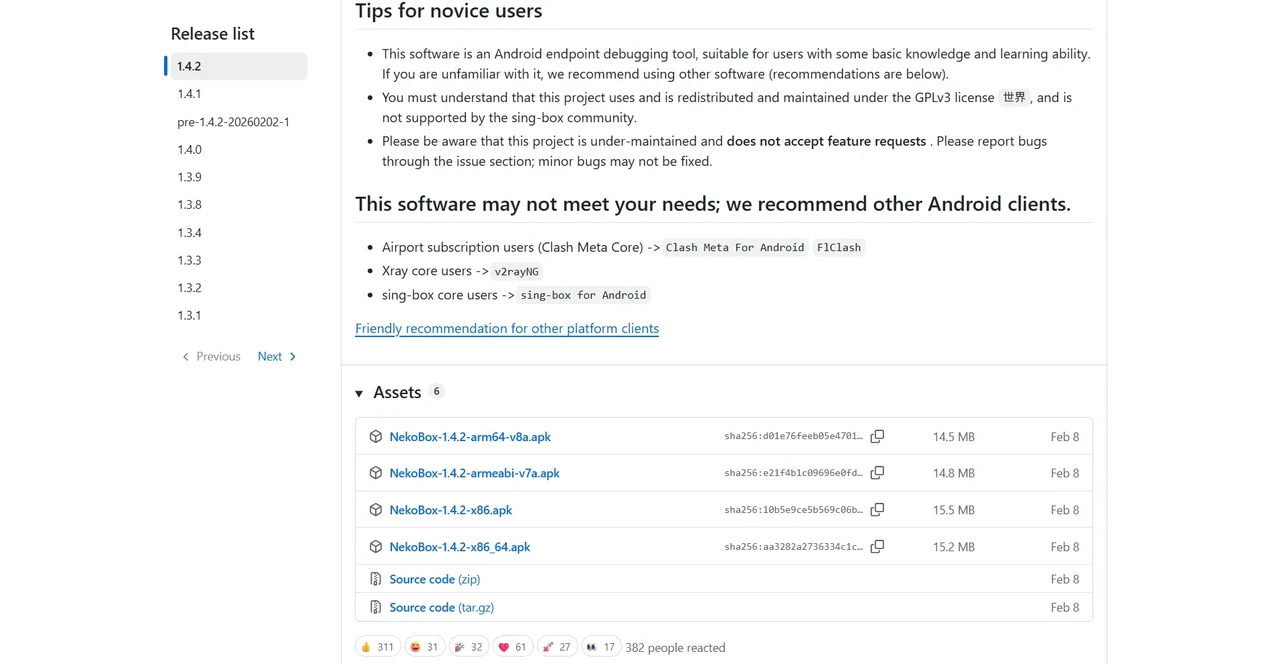React with laugh emoji (31)

tap(425, 647)
